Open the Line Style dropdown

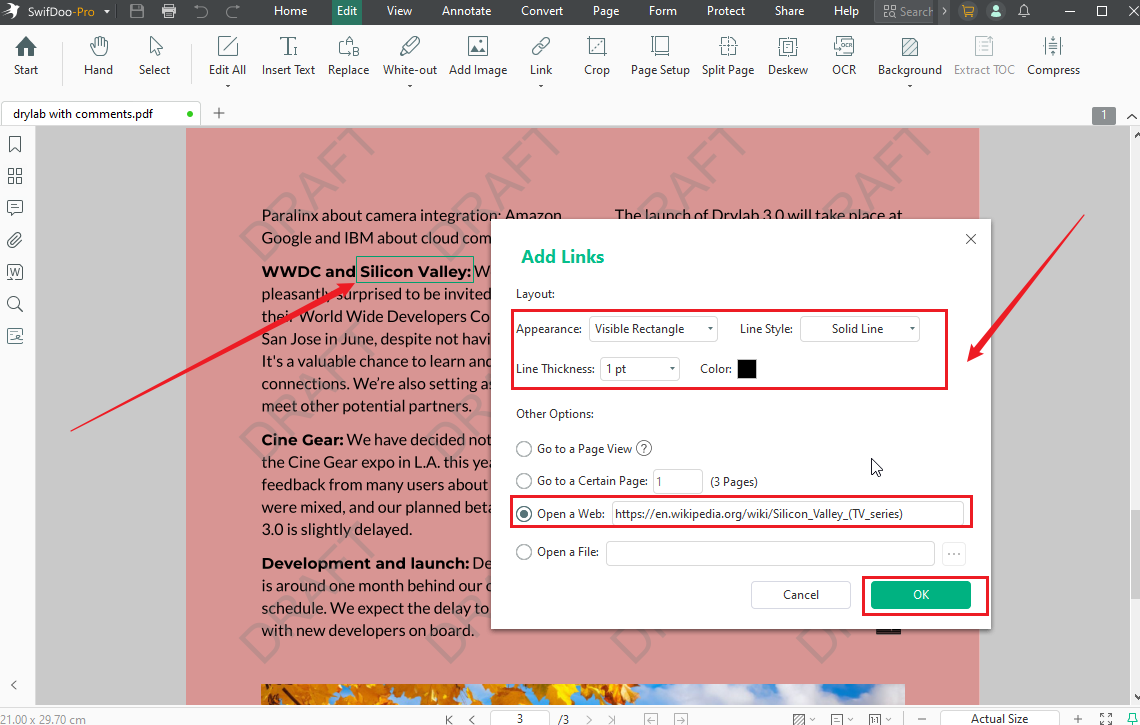[859, 329]
